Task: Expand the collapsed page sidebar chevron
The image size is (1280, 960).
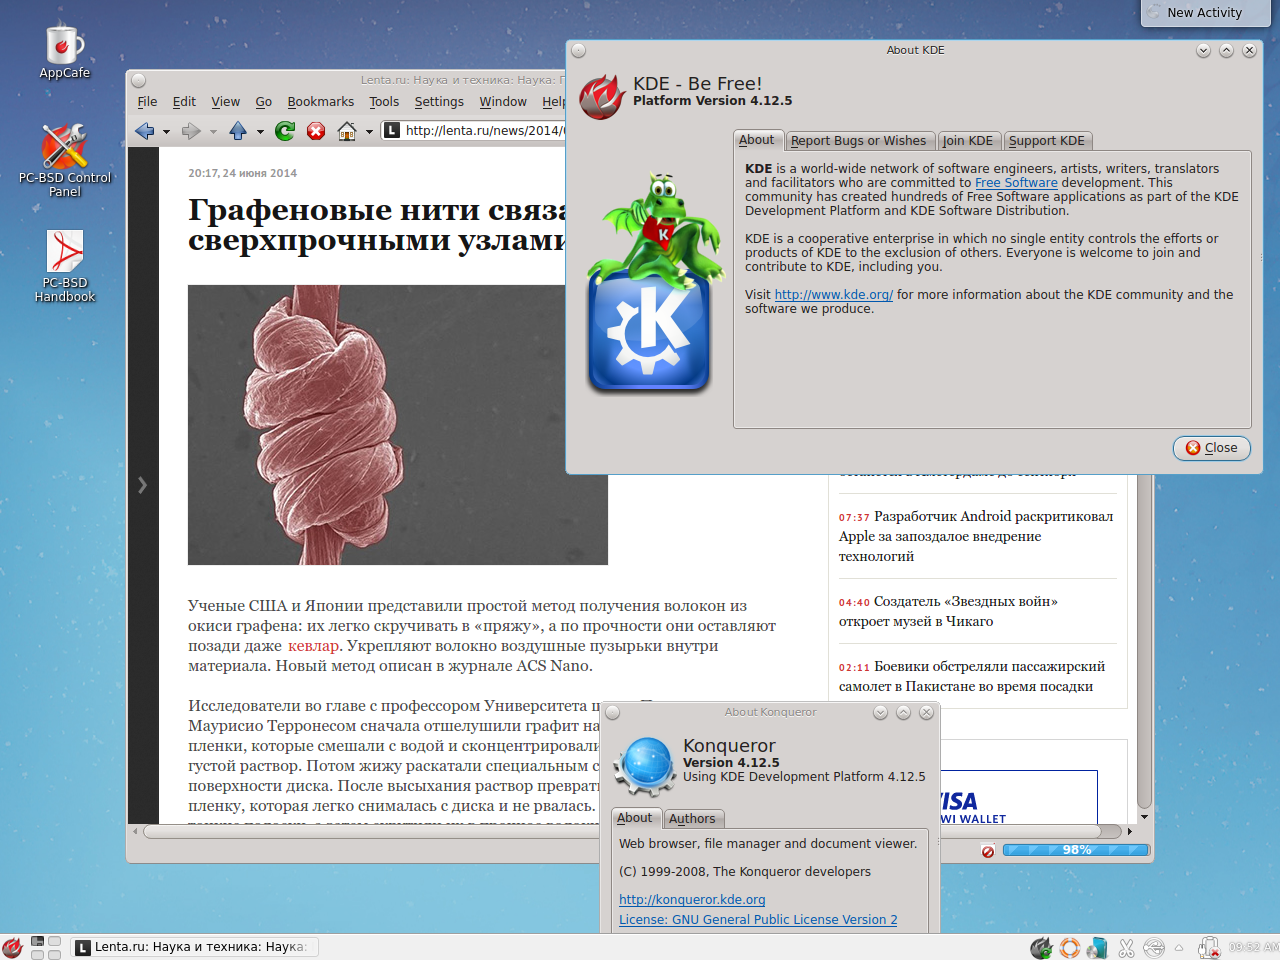Action: [142, 485]
